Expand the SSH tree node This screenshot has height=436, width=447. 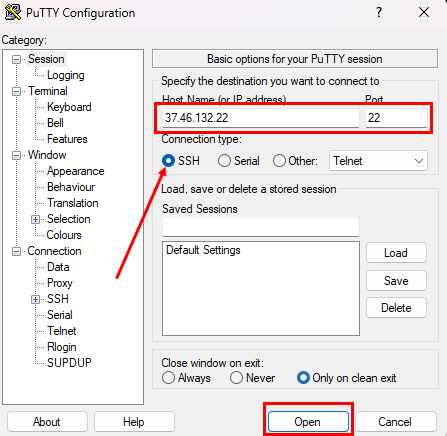tap(35, 299)
